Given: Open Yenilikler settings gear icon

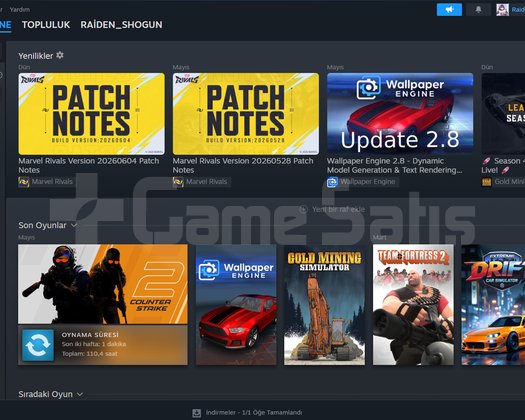Looking at the screenshot, I should click(x=60, y=55).
